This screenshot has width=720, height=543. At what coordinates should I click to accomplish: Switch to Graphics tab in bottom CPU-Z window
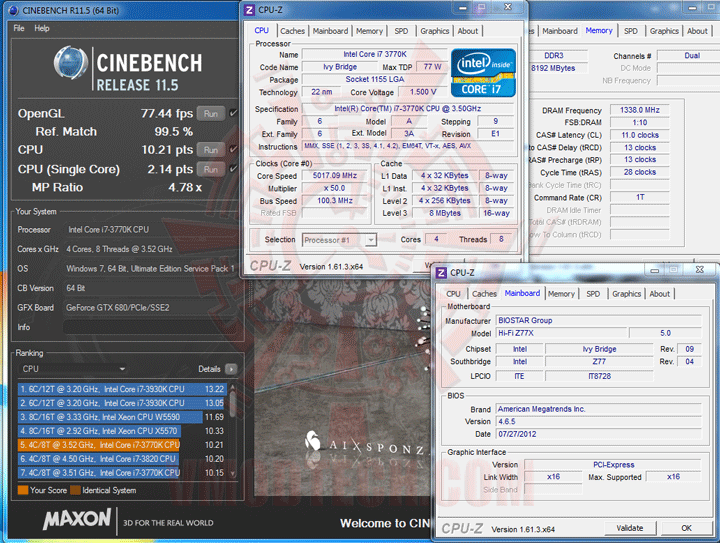pos(627,294)
